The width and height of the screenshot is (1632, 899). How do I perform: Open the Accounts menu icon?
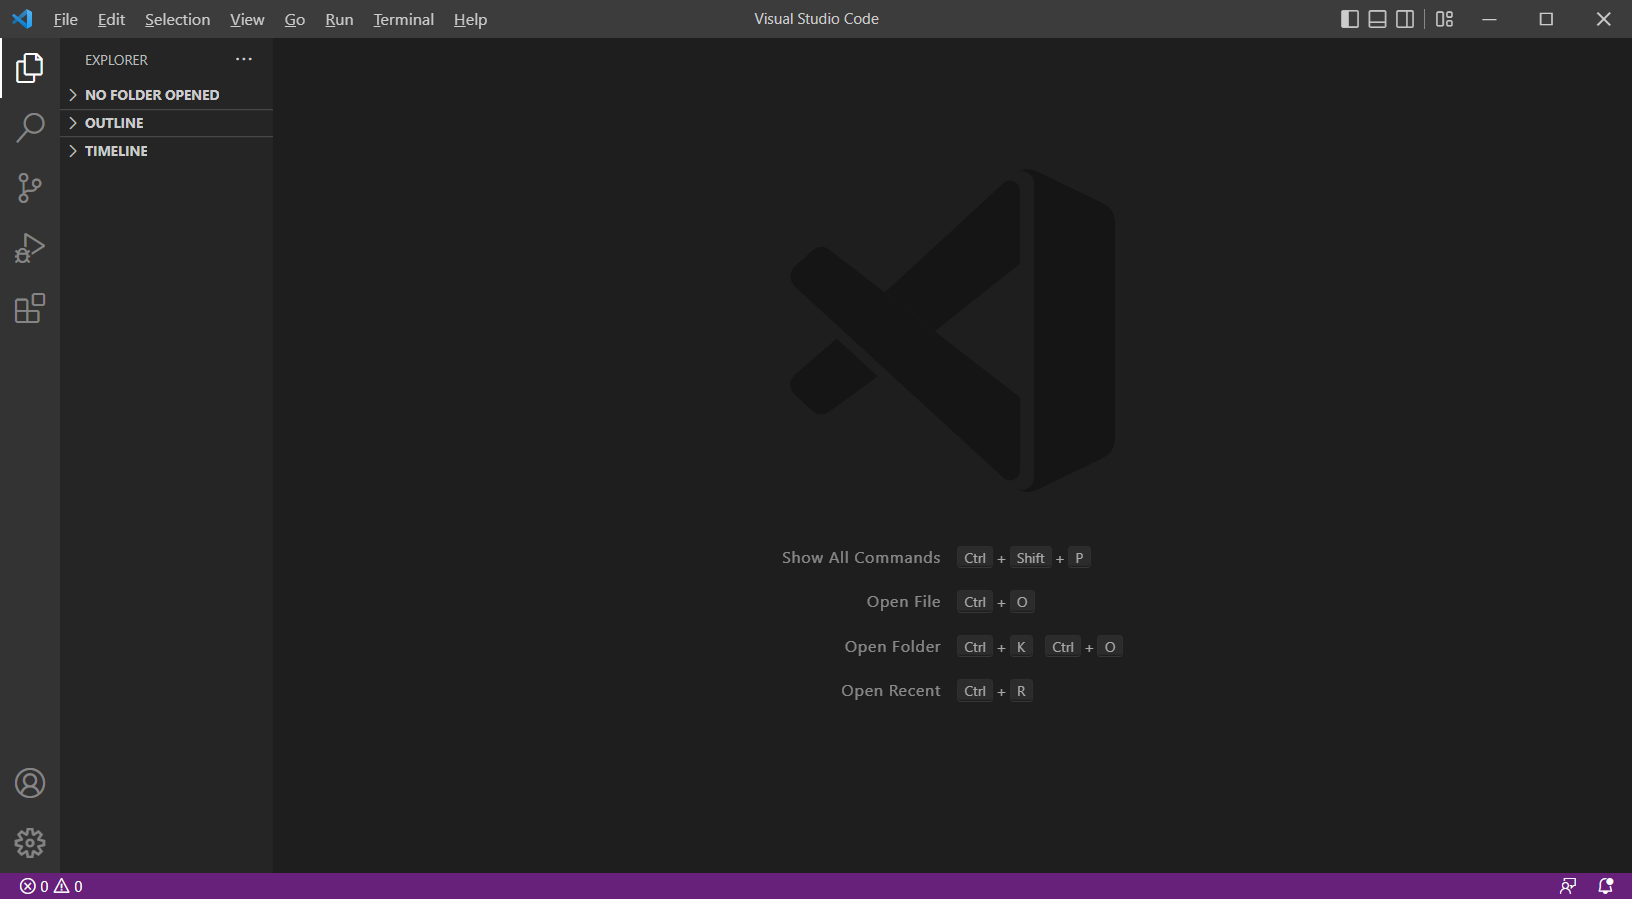30,783
